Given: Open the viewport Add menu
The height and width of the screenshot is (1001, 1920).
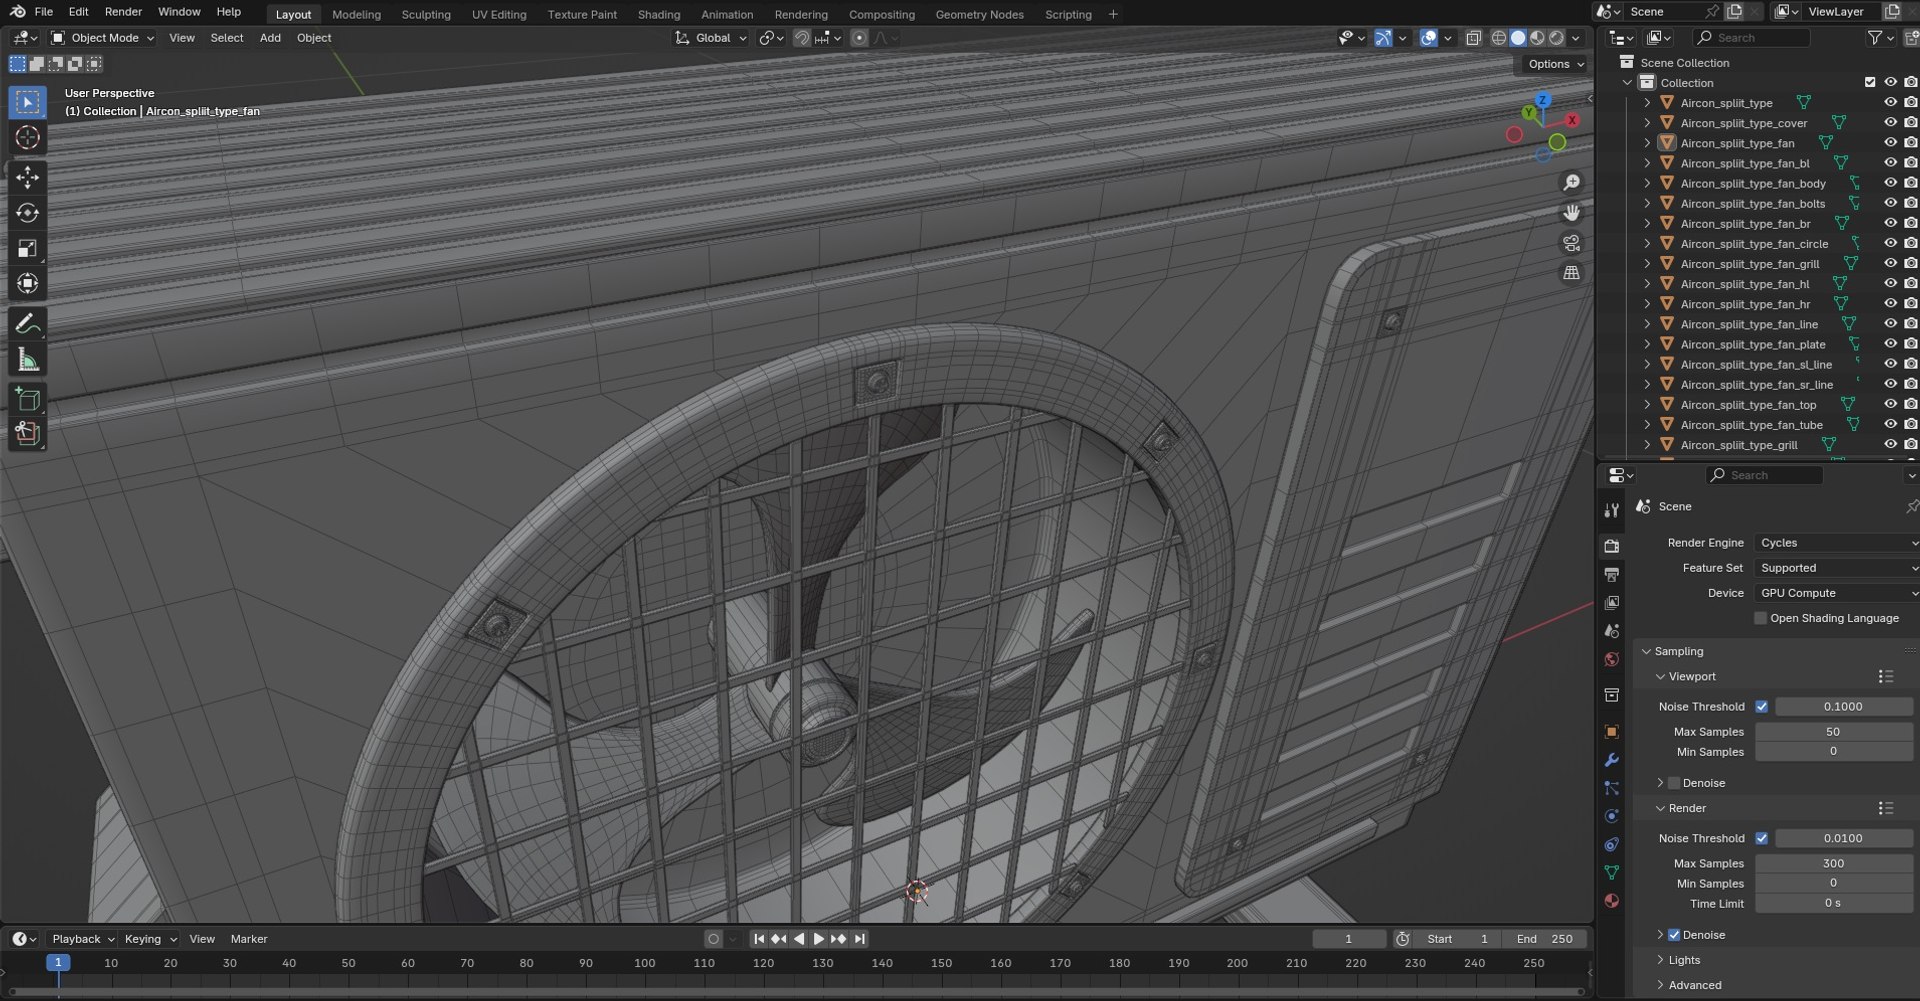Looking at the screenshot, I should [x=270, y=38].
